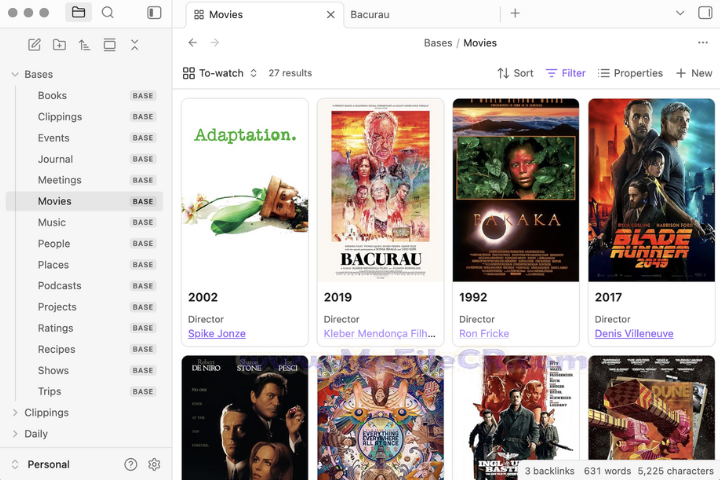Navigate back with left arrow
Image resolution: width=720 pixels, height=480 pixels.
[192, 43]
